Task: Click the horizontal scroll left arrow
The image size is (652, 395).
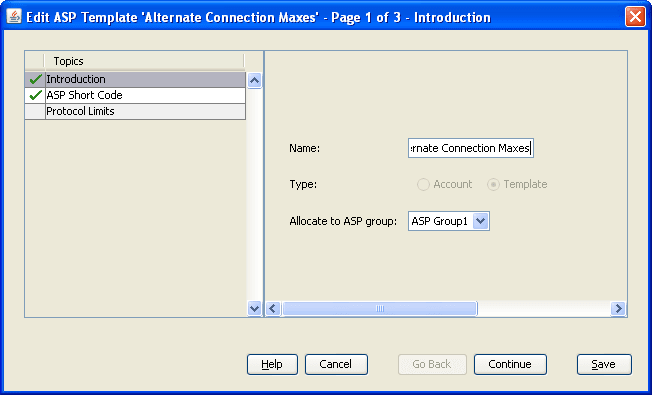Action: 273,309
